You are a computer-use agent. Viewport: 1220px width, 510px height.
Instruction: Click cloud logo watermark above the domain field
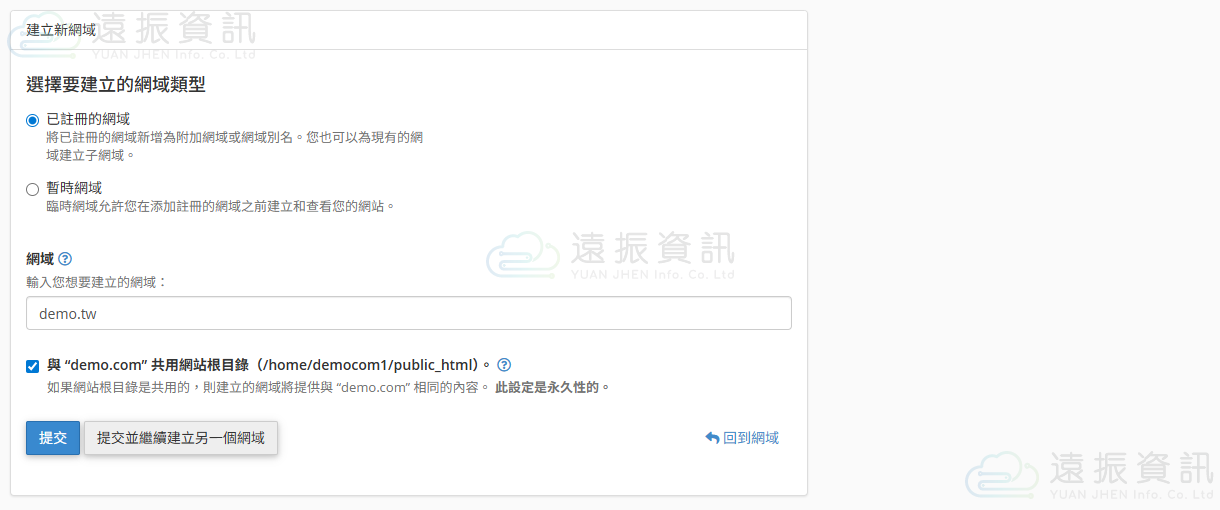[522, 255]
